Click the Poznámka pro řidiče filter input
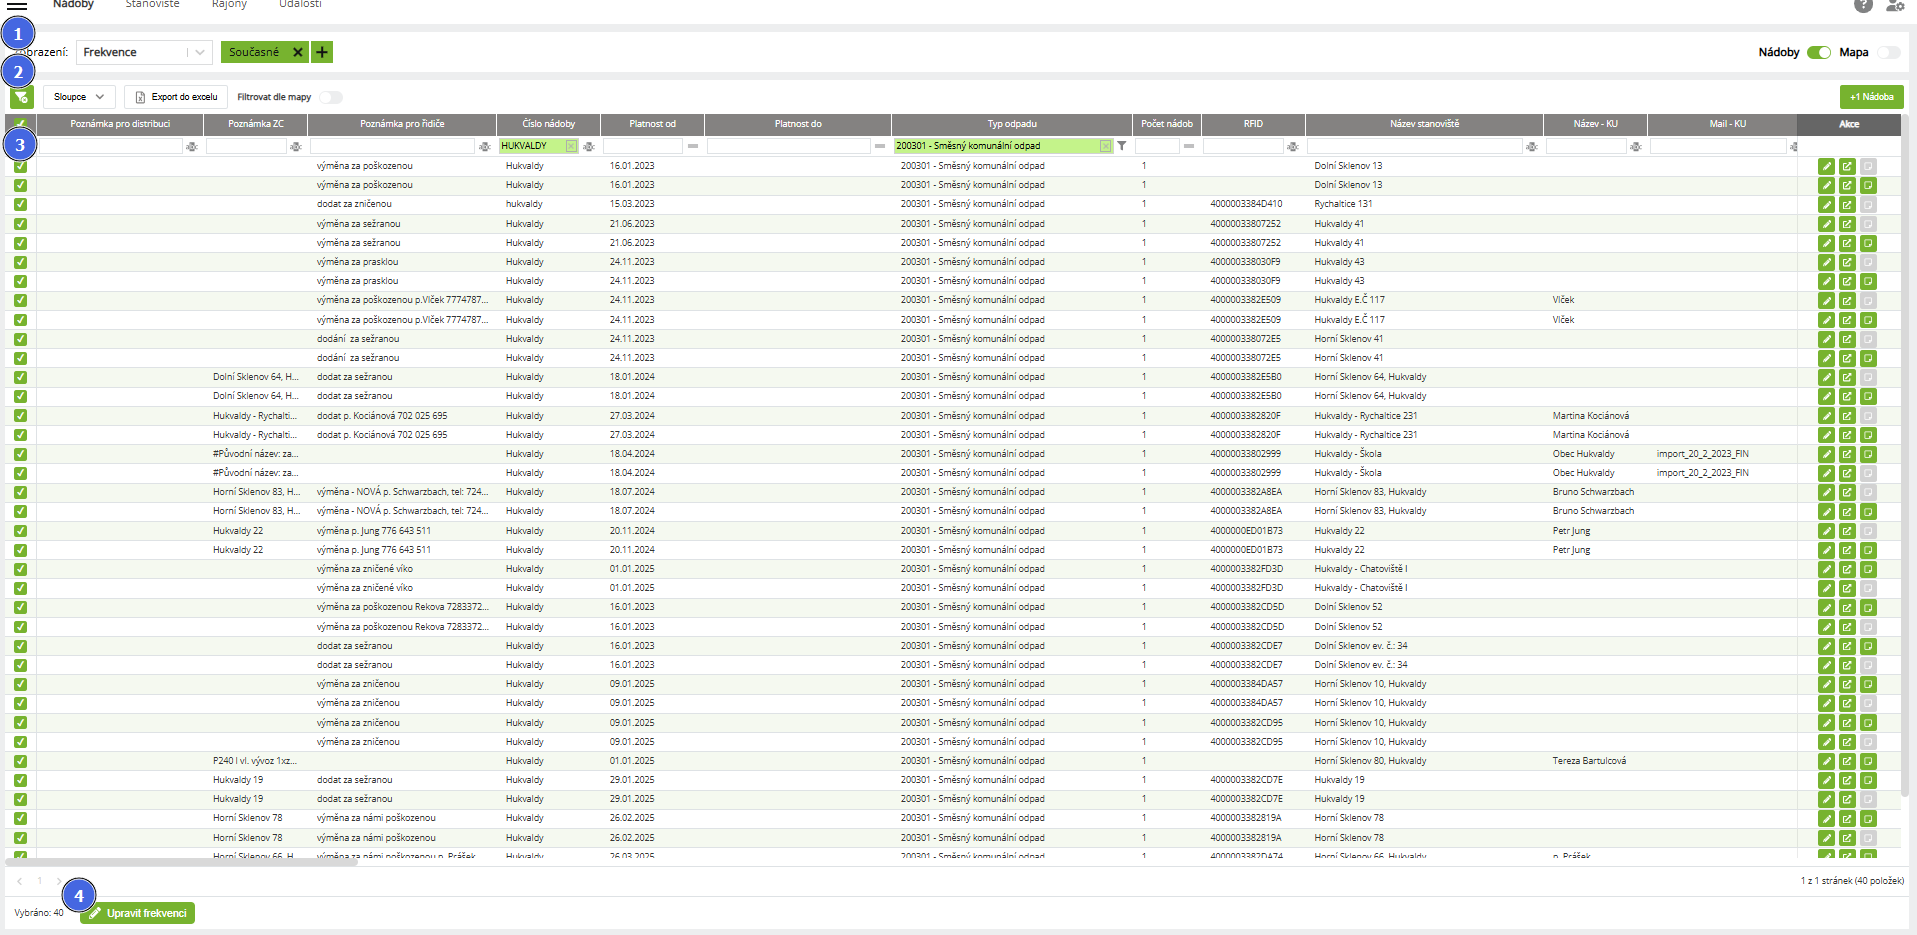Viewport: 1917px width, 935px height. tap(392, 147)
